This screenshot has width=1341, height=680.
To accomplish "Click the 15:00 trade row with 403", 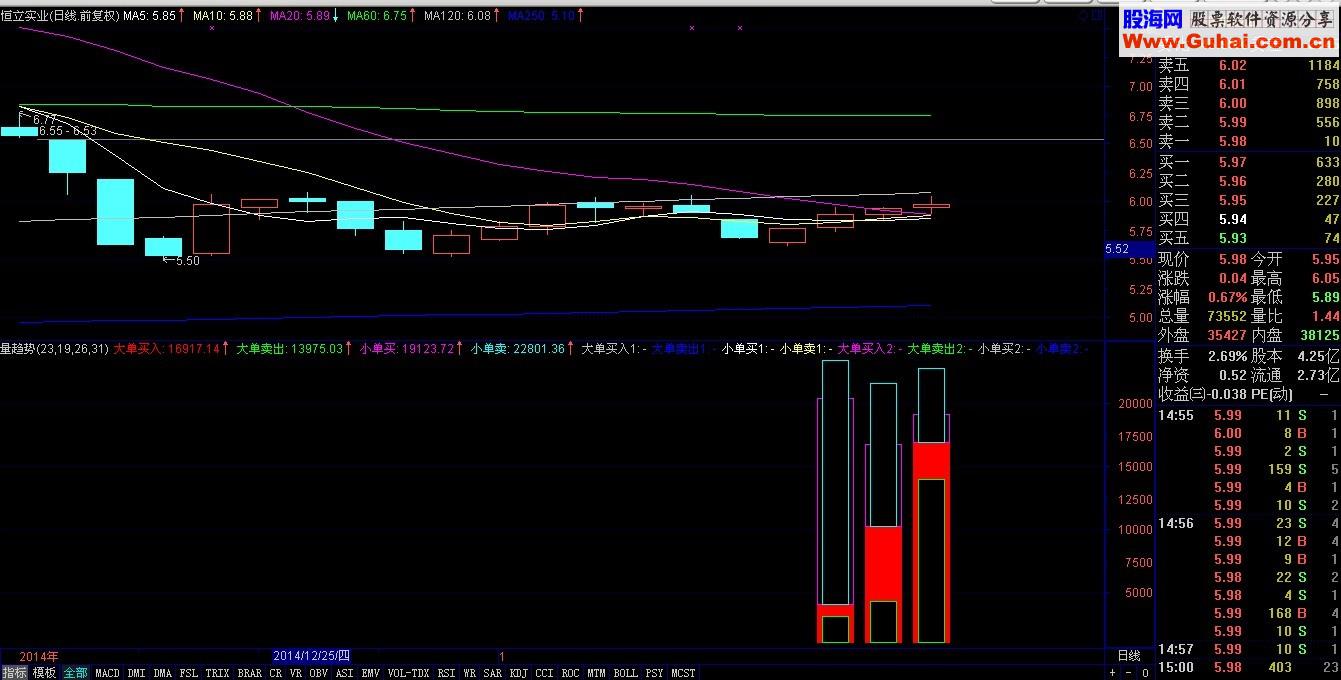I will coord(1248,667).
